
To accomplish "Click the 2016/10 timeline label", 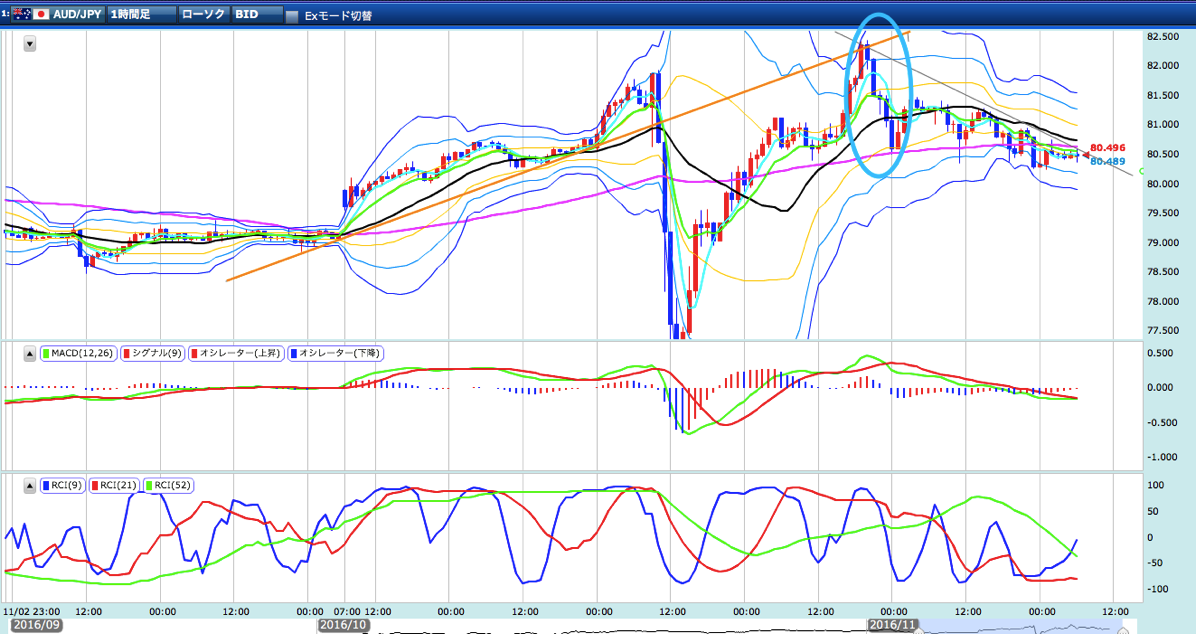I will (342, 625).
